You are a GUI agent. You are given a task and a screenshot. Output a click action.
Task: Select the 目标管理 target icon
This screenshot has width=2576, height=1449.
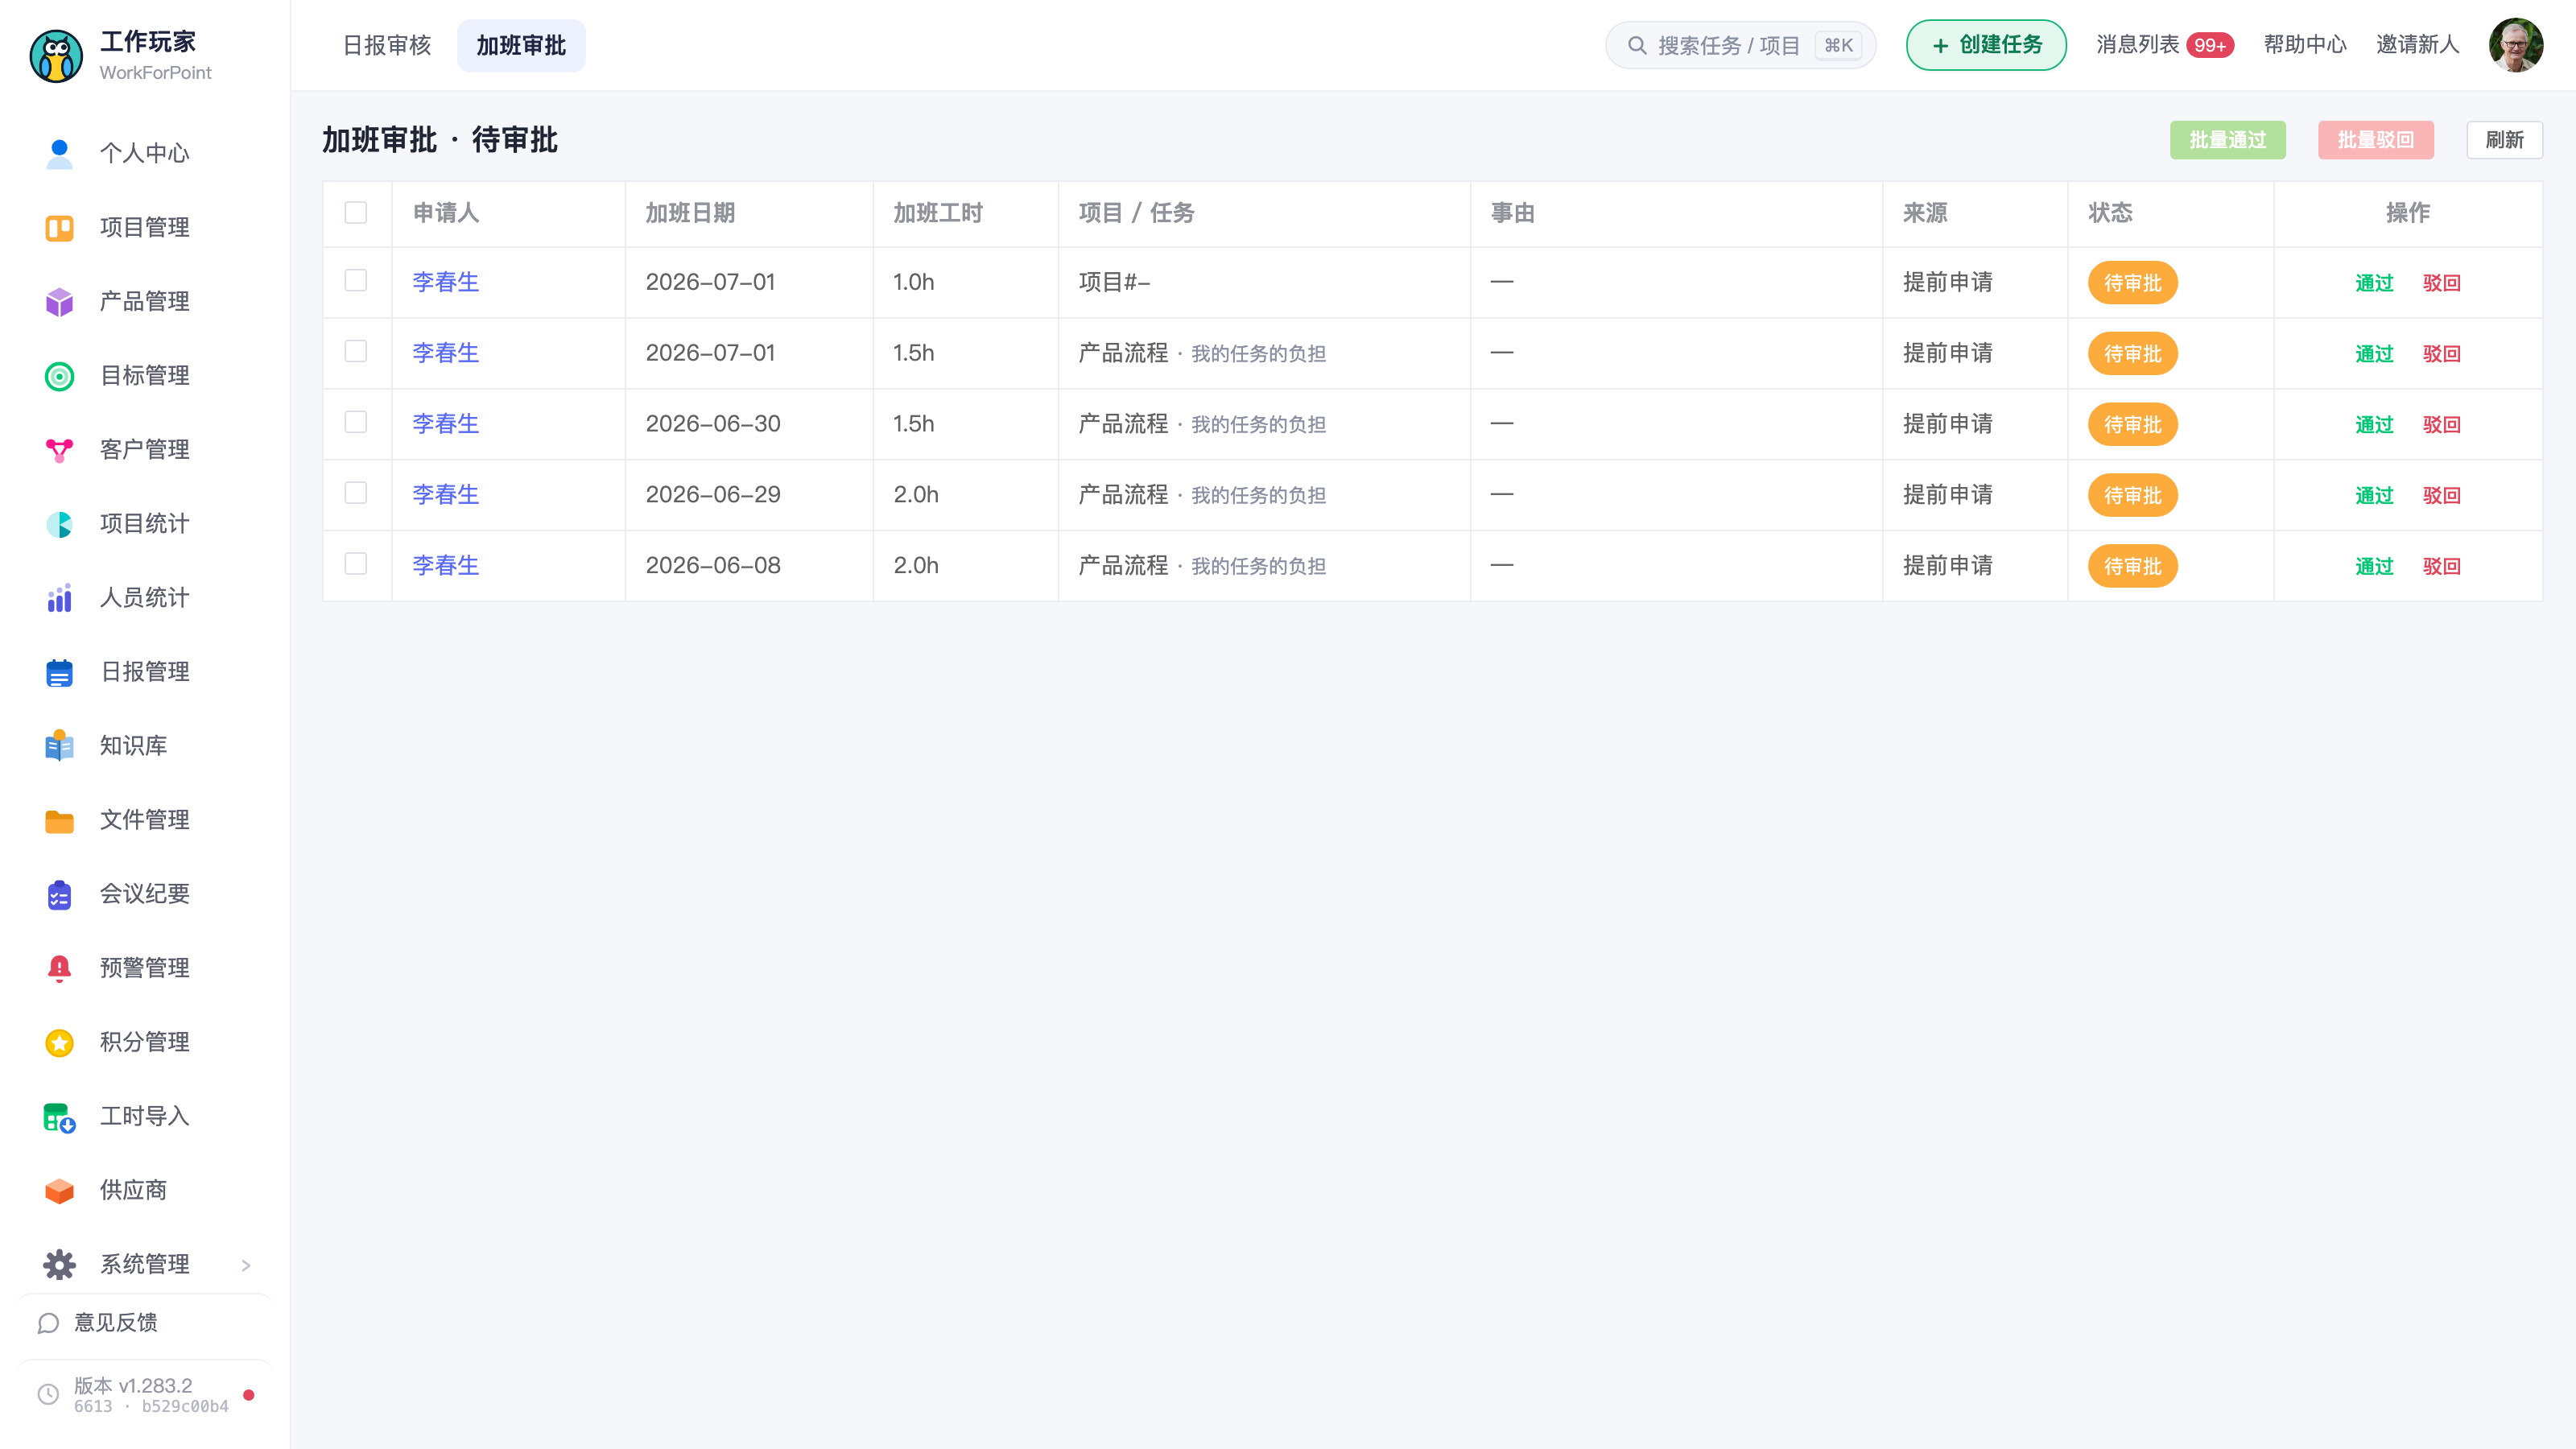click(x=59, y=376)
